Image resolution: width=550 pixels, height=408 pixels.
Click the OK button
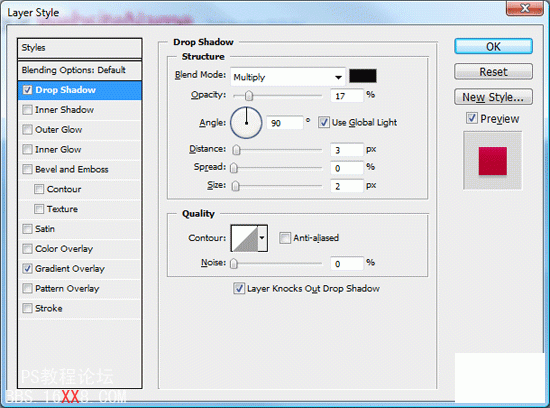pos(493,47)
